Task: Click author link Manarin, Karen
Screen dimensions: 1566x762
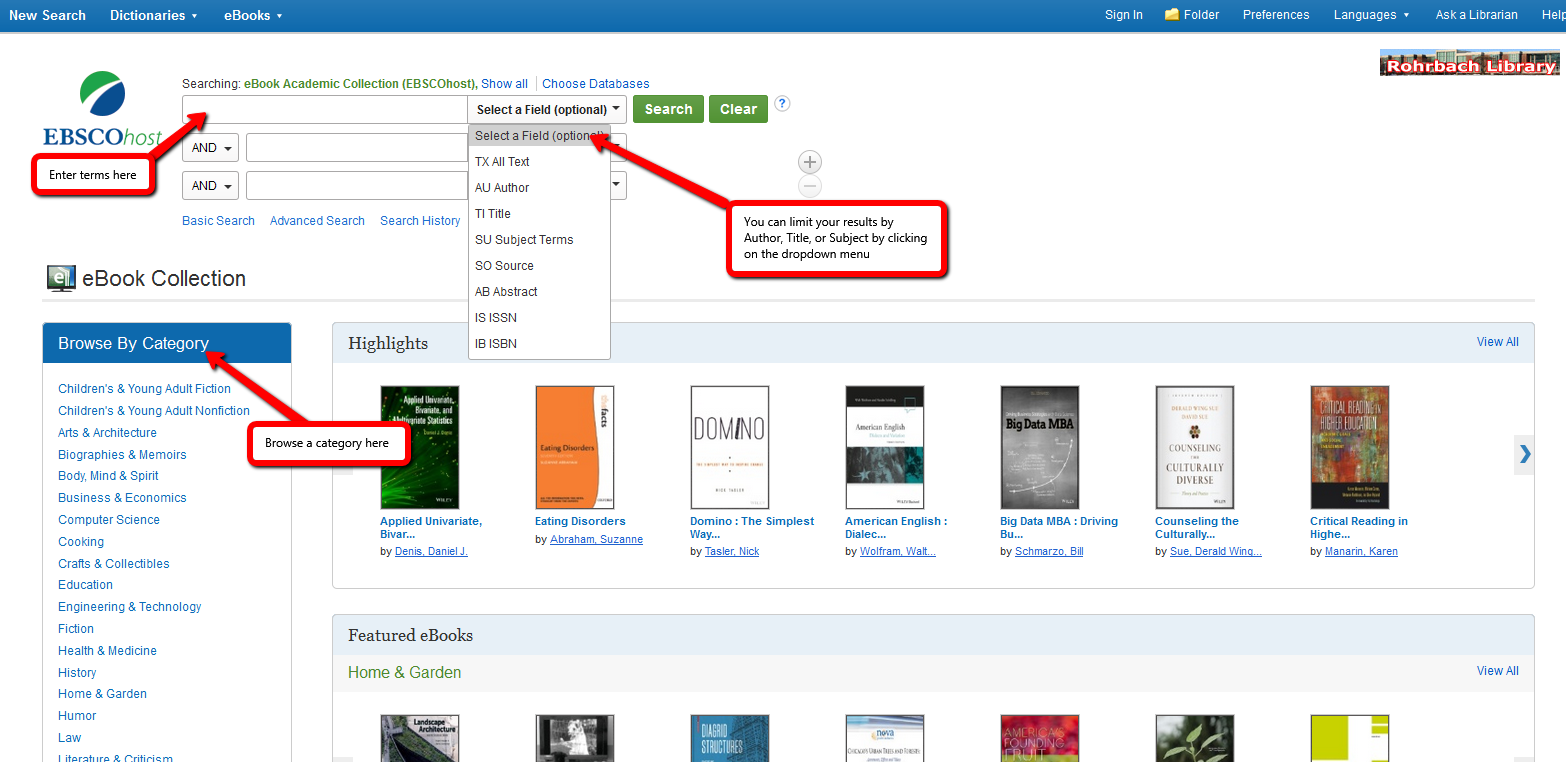Action: (x=1361, y=552)
